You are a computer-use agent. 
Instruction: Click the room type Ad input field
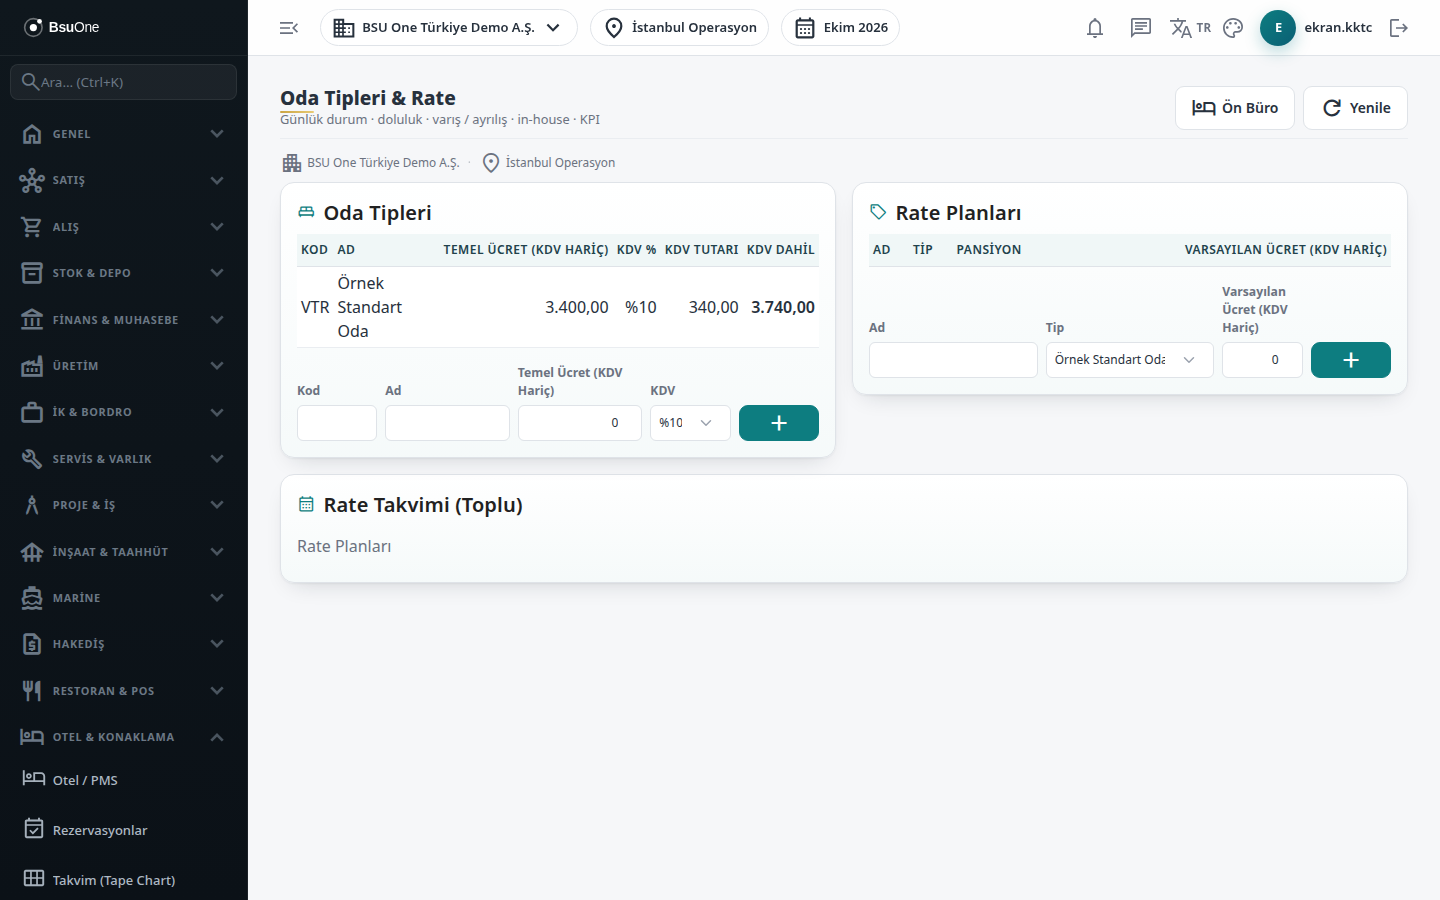coord(447,423)
